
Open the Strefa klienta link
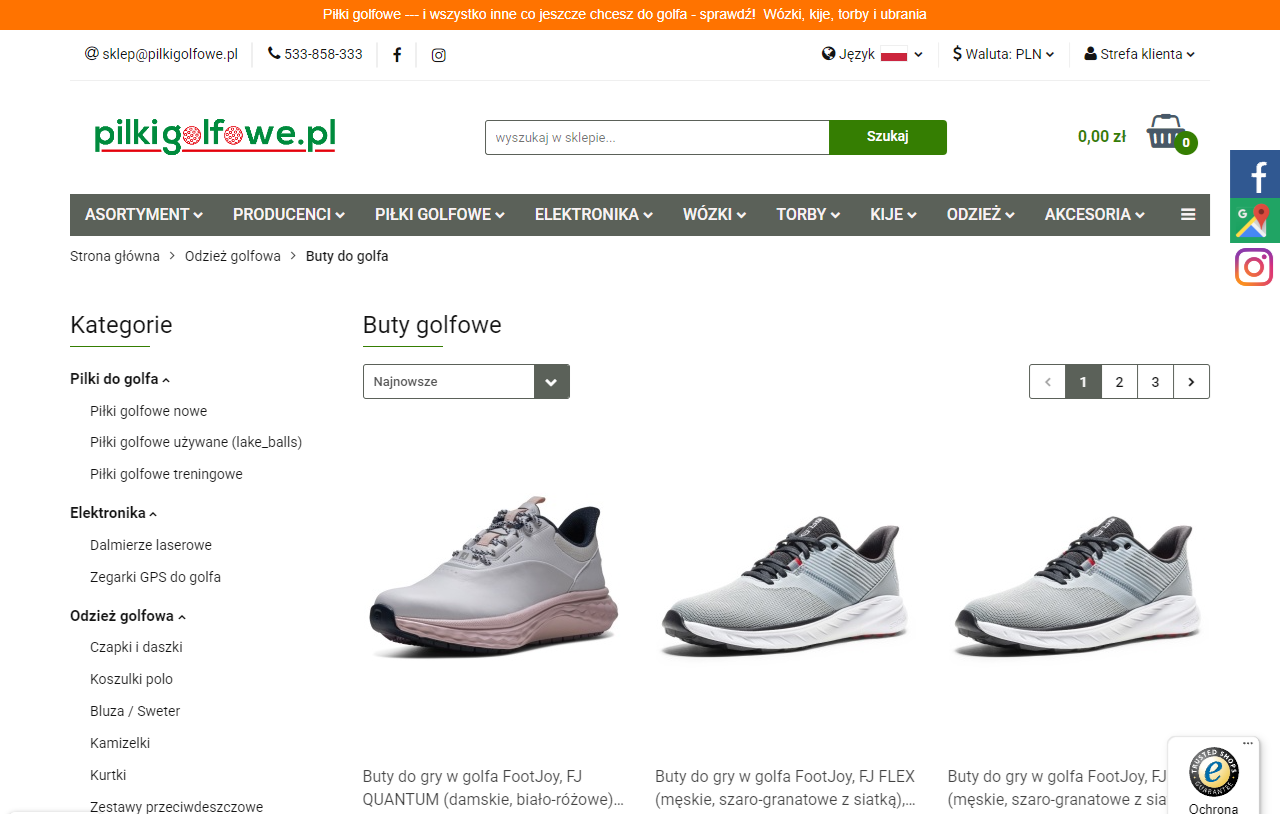coord(1140,55)
